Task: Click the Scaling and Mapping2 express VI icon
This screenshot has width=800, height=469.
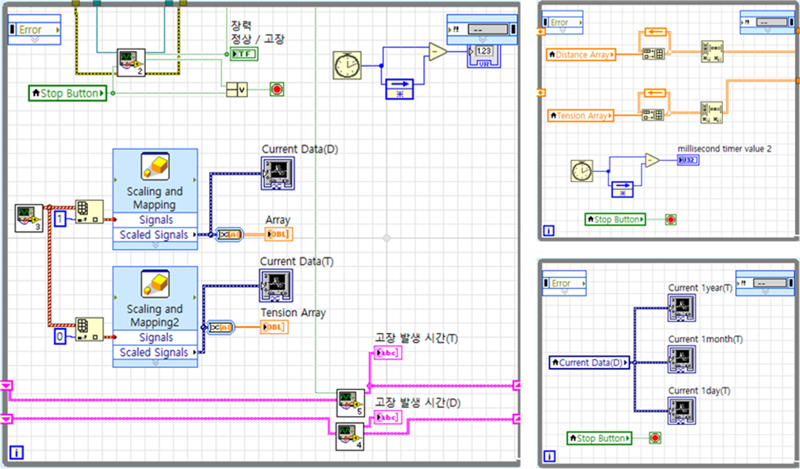Action: pos(155,287)
